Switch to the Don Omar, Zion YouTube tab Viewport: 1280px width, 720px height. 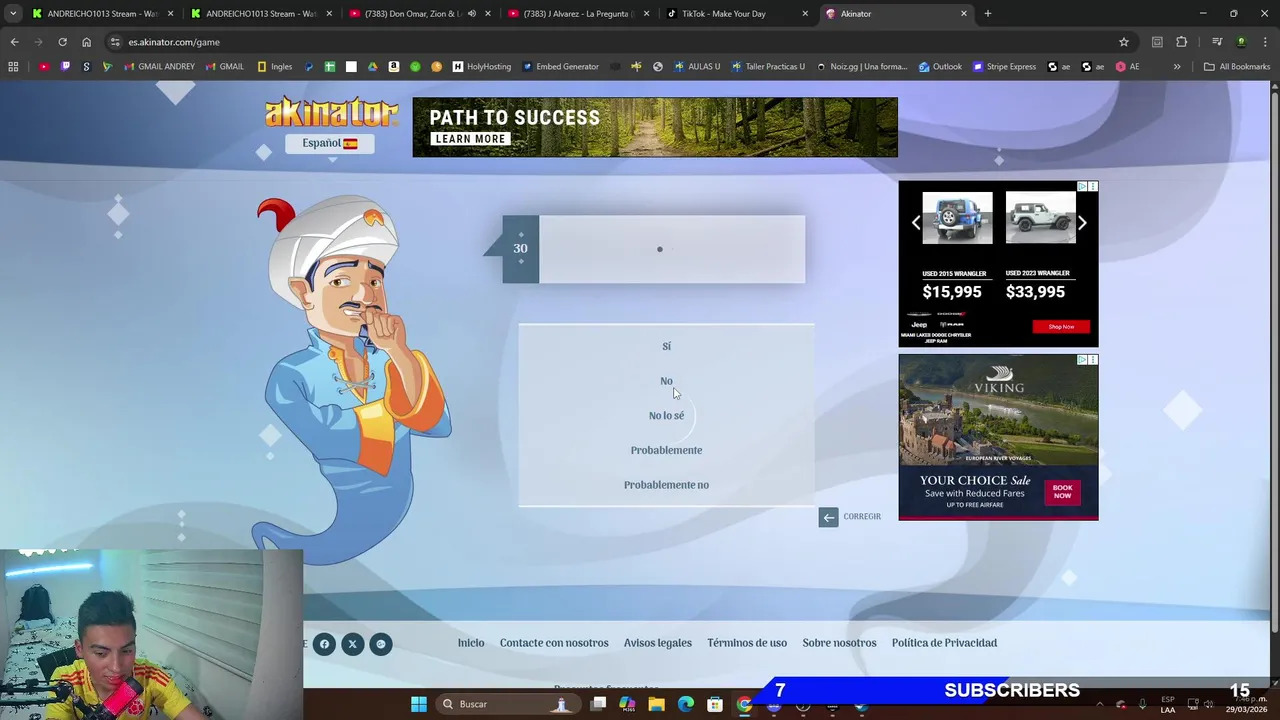[420, 14]
